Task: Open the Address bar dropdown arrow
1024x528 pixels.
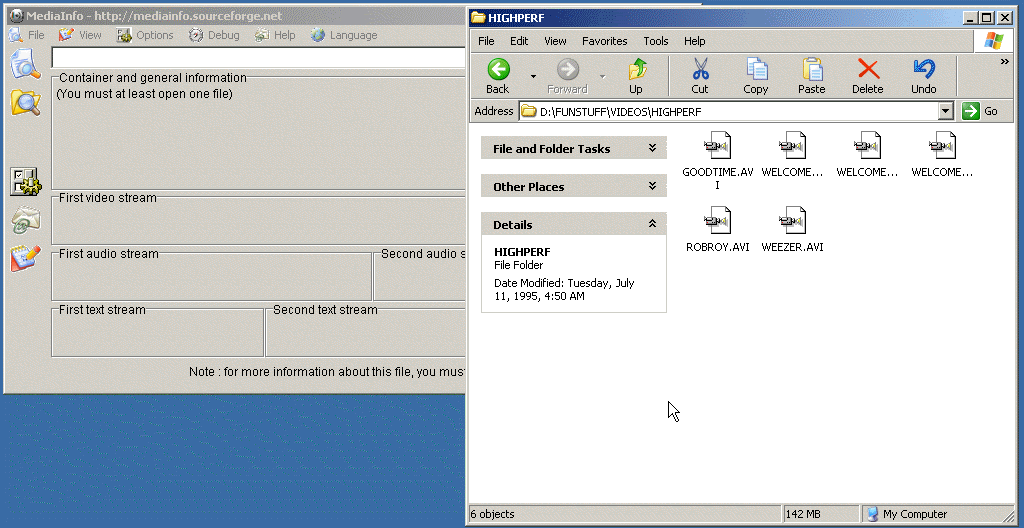Action: 946,112
